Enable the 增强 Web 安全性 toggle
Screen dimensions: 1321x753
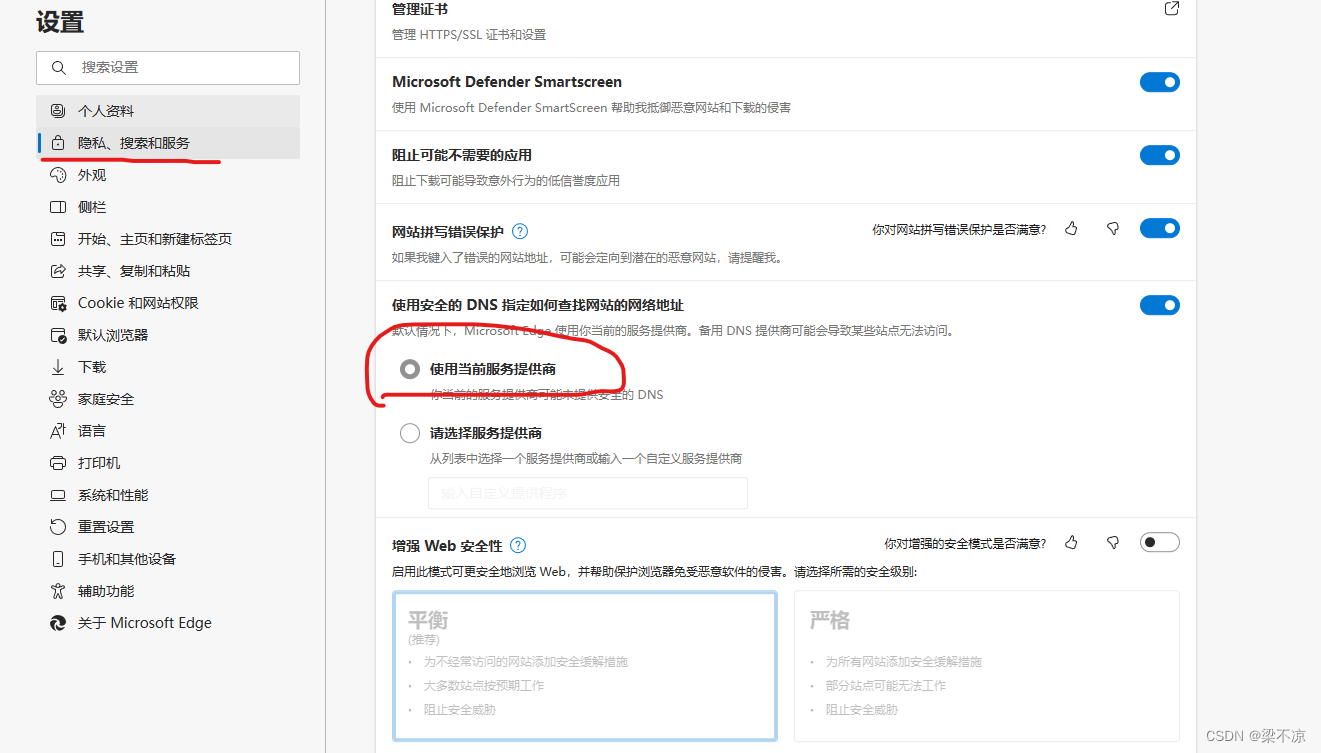(1159, 541)
